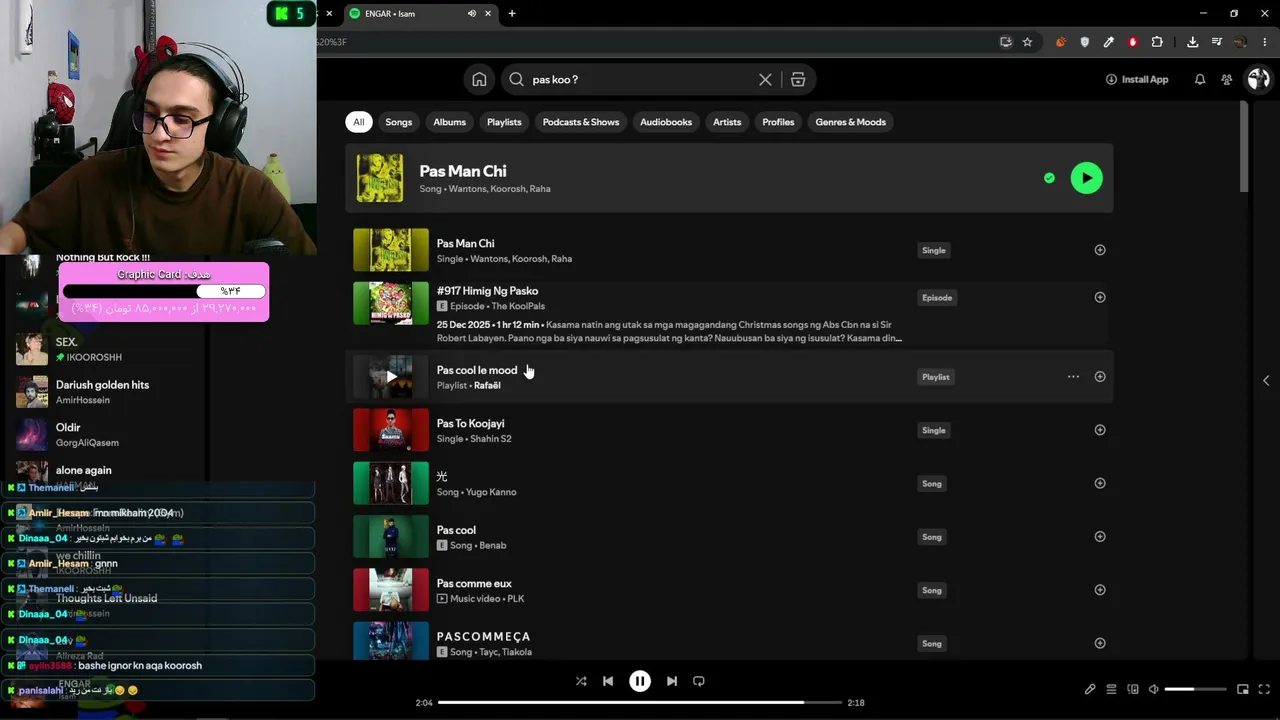The width and height of the screenshot is (1280, 720).
Task: Open The KoolPals show link
Action: (x=518, y=306)
